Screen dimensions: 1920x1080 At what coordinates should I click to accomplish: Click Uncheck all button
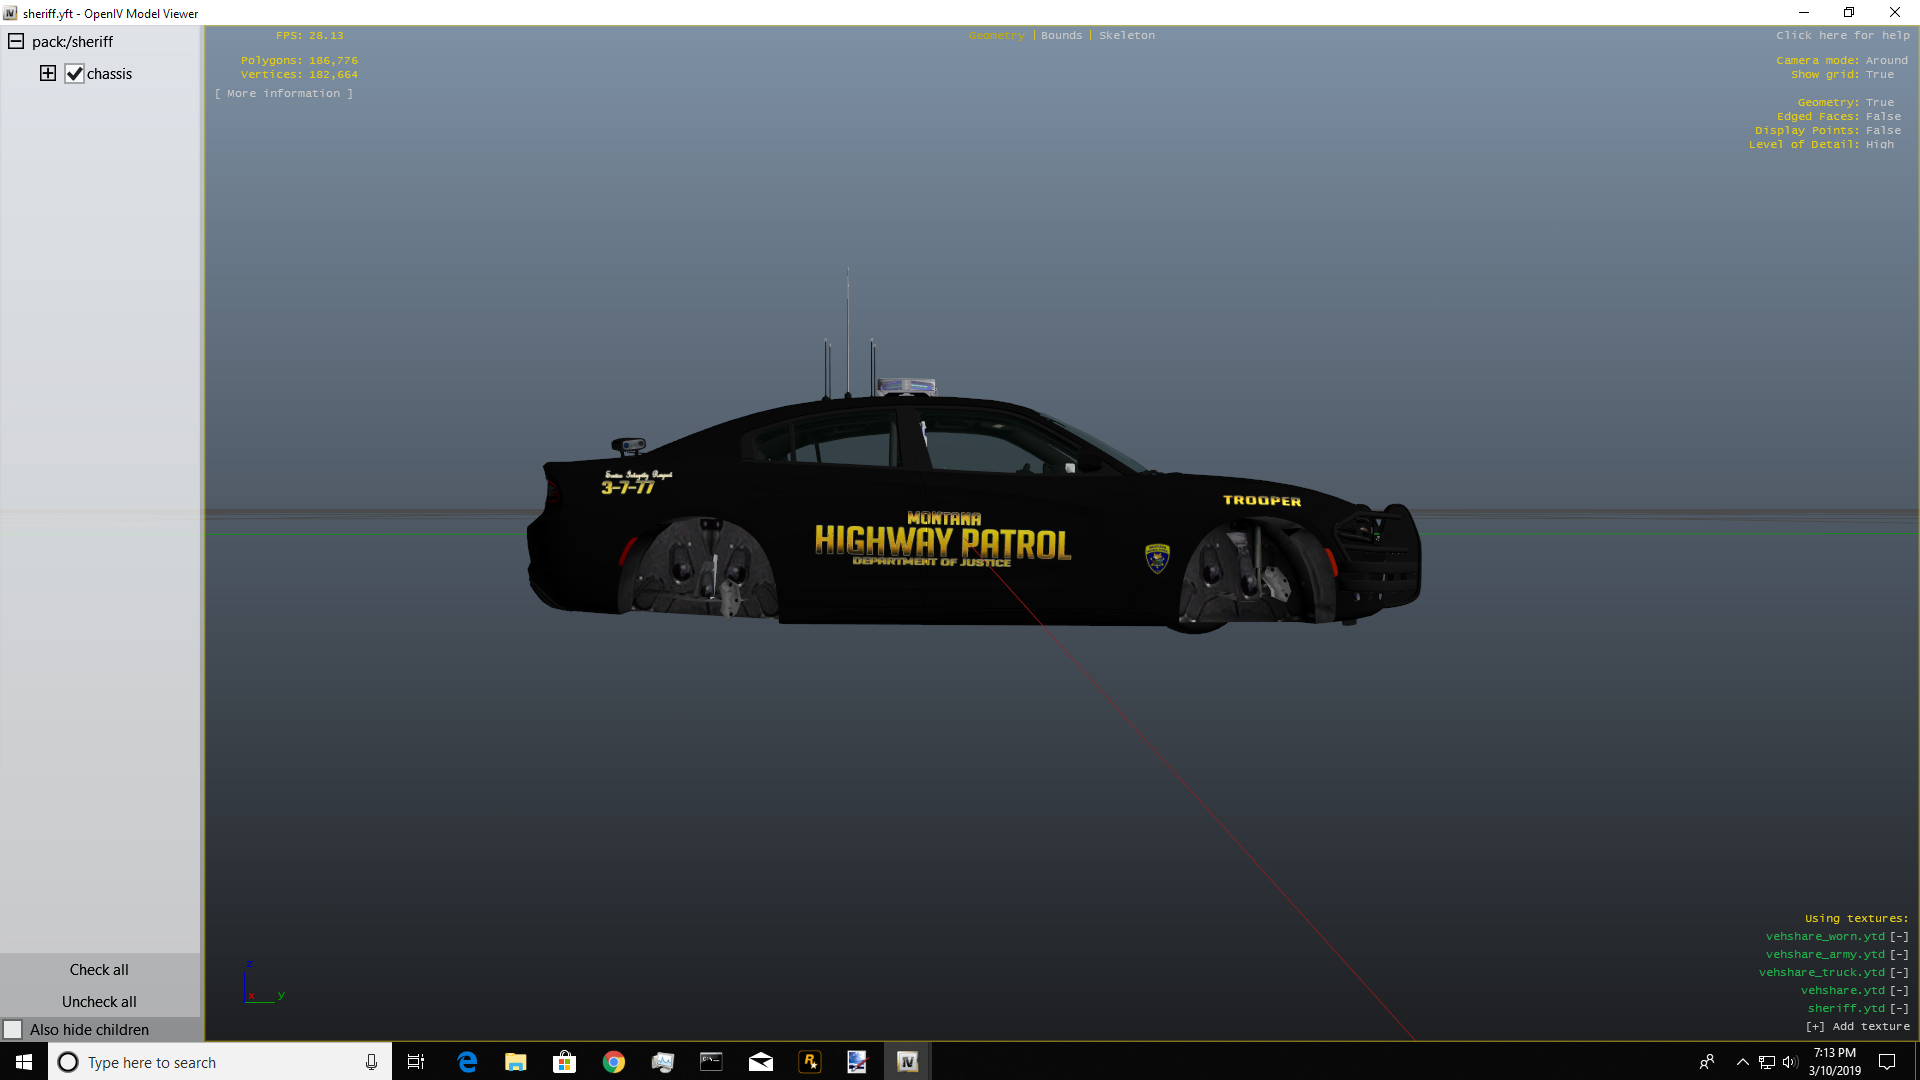(99, 1001)
